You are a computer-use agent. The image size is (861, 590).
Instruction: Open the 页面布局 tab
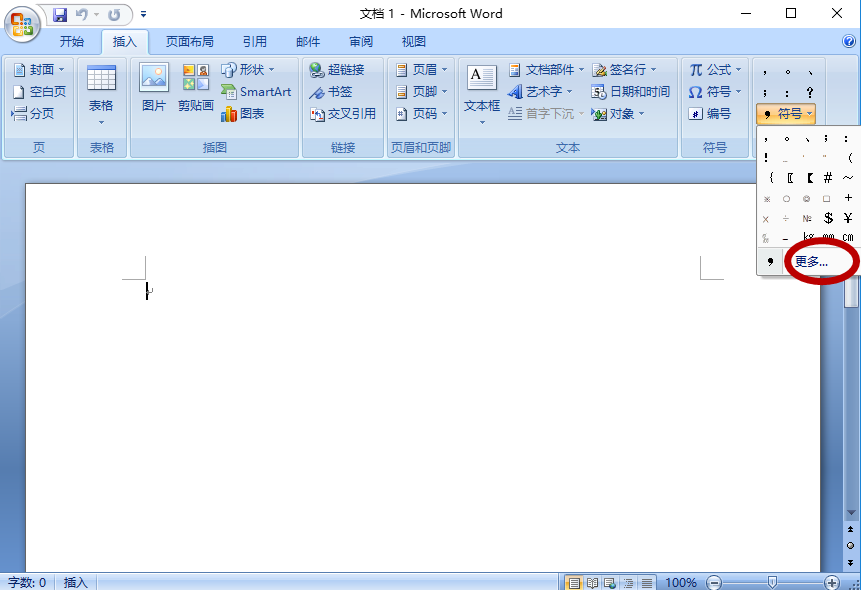coord(189,42)
